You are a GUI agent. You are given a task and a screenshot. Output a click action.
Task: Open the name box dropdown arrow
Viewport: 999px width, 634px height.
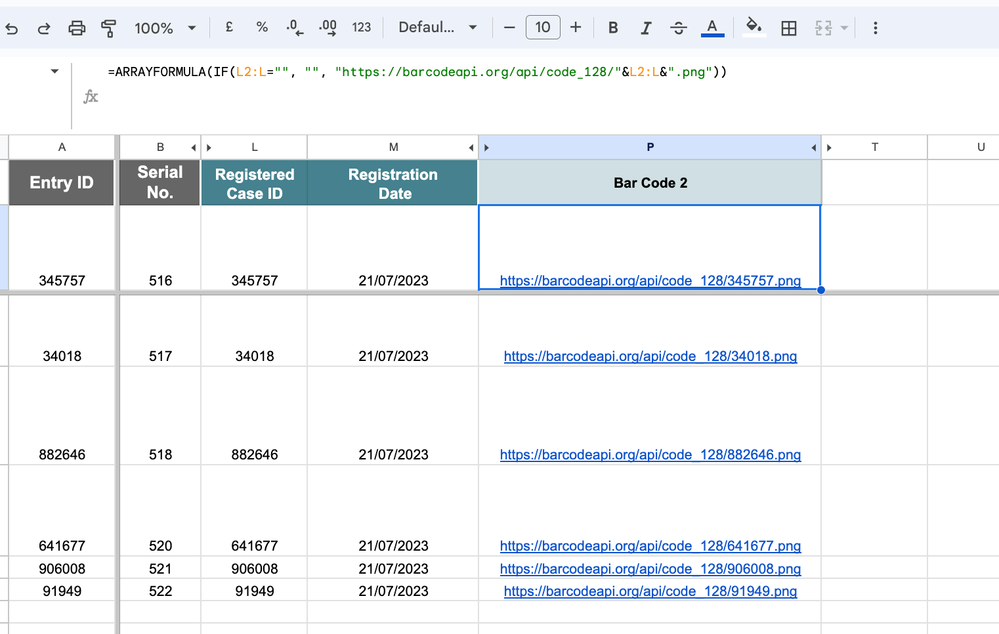[55, 71]
